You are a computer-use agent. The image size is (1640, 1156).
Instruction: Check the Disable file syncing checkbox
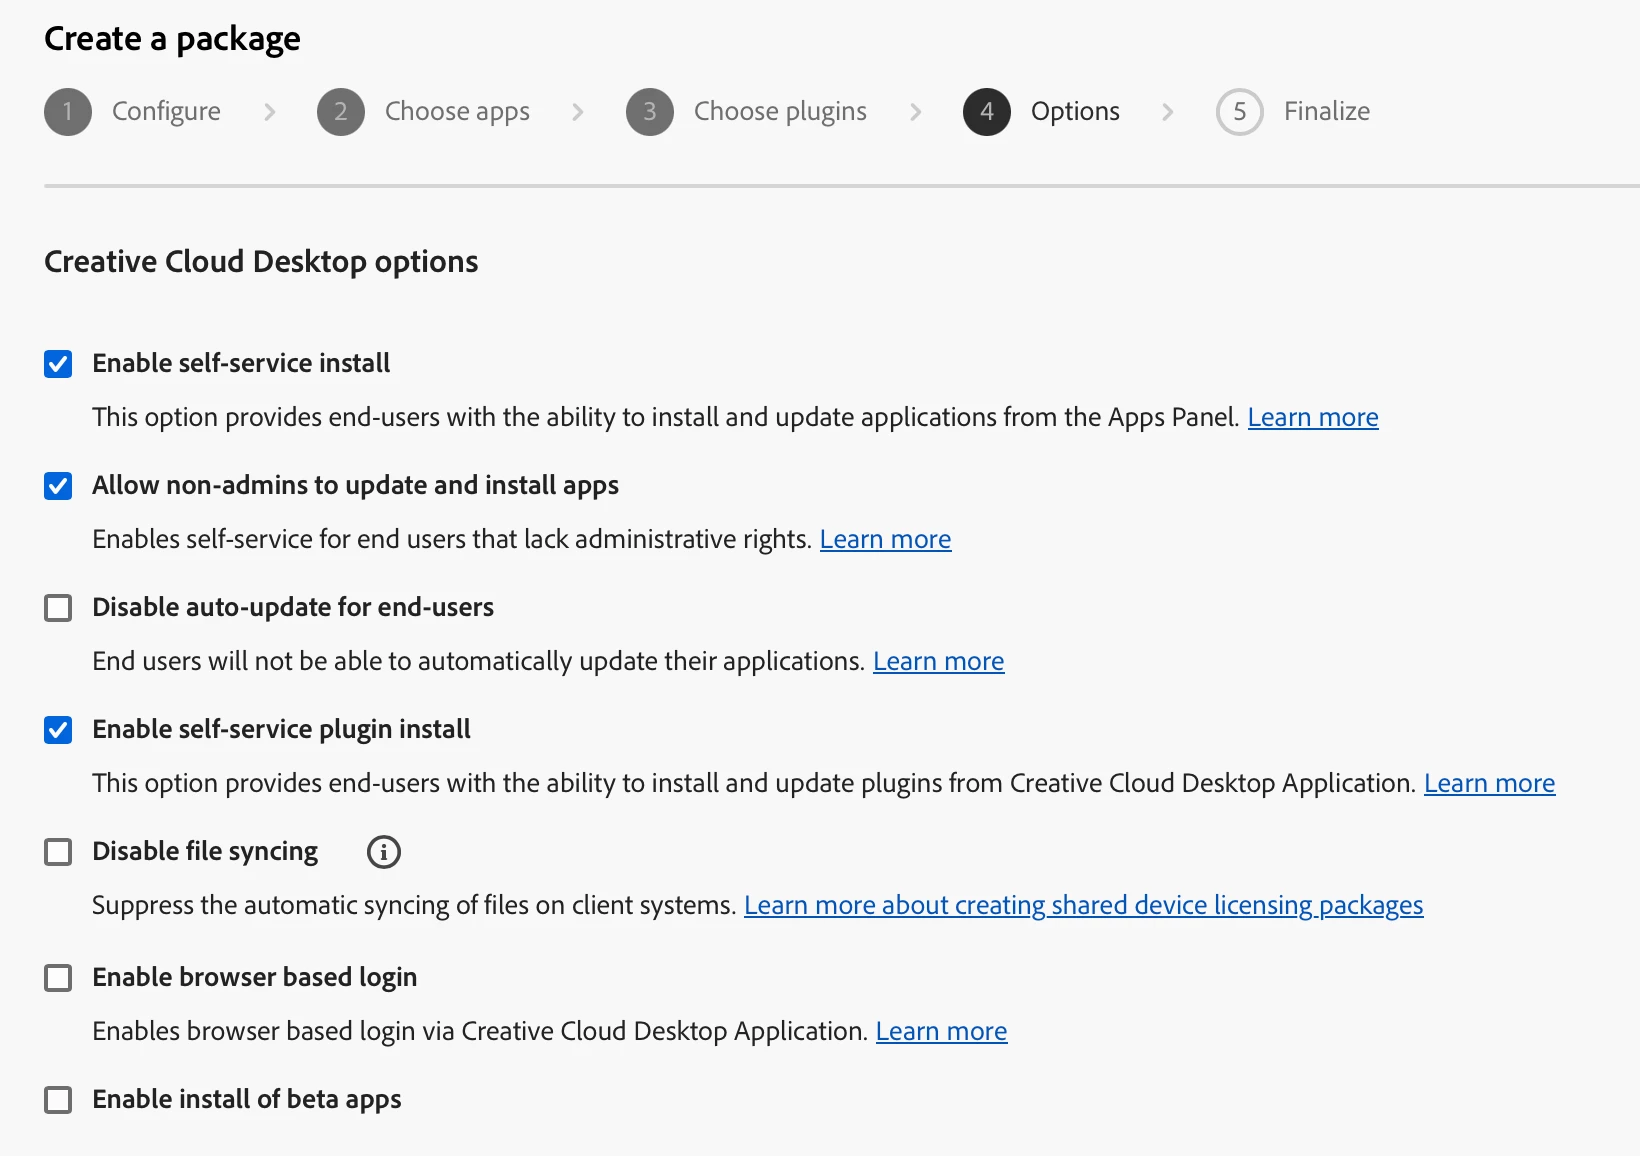[x=58, y=852]
